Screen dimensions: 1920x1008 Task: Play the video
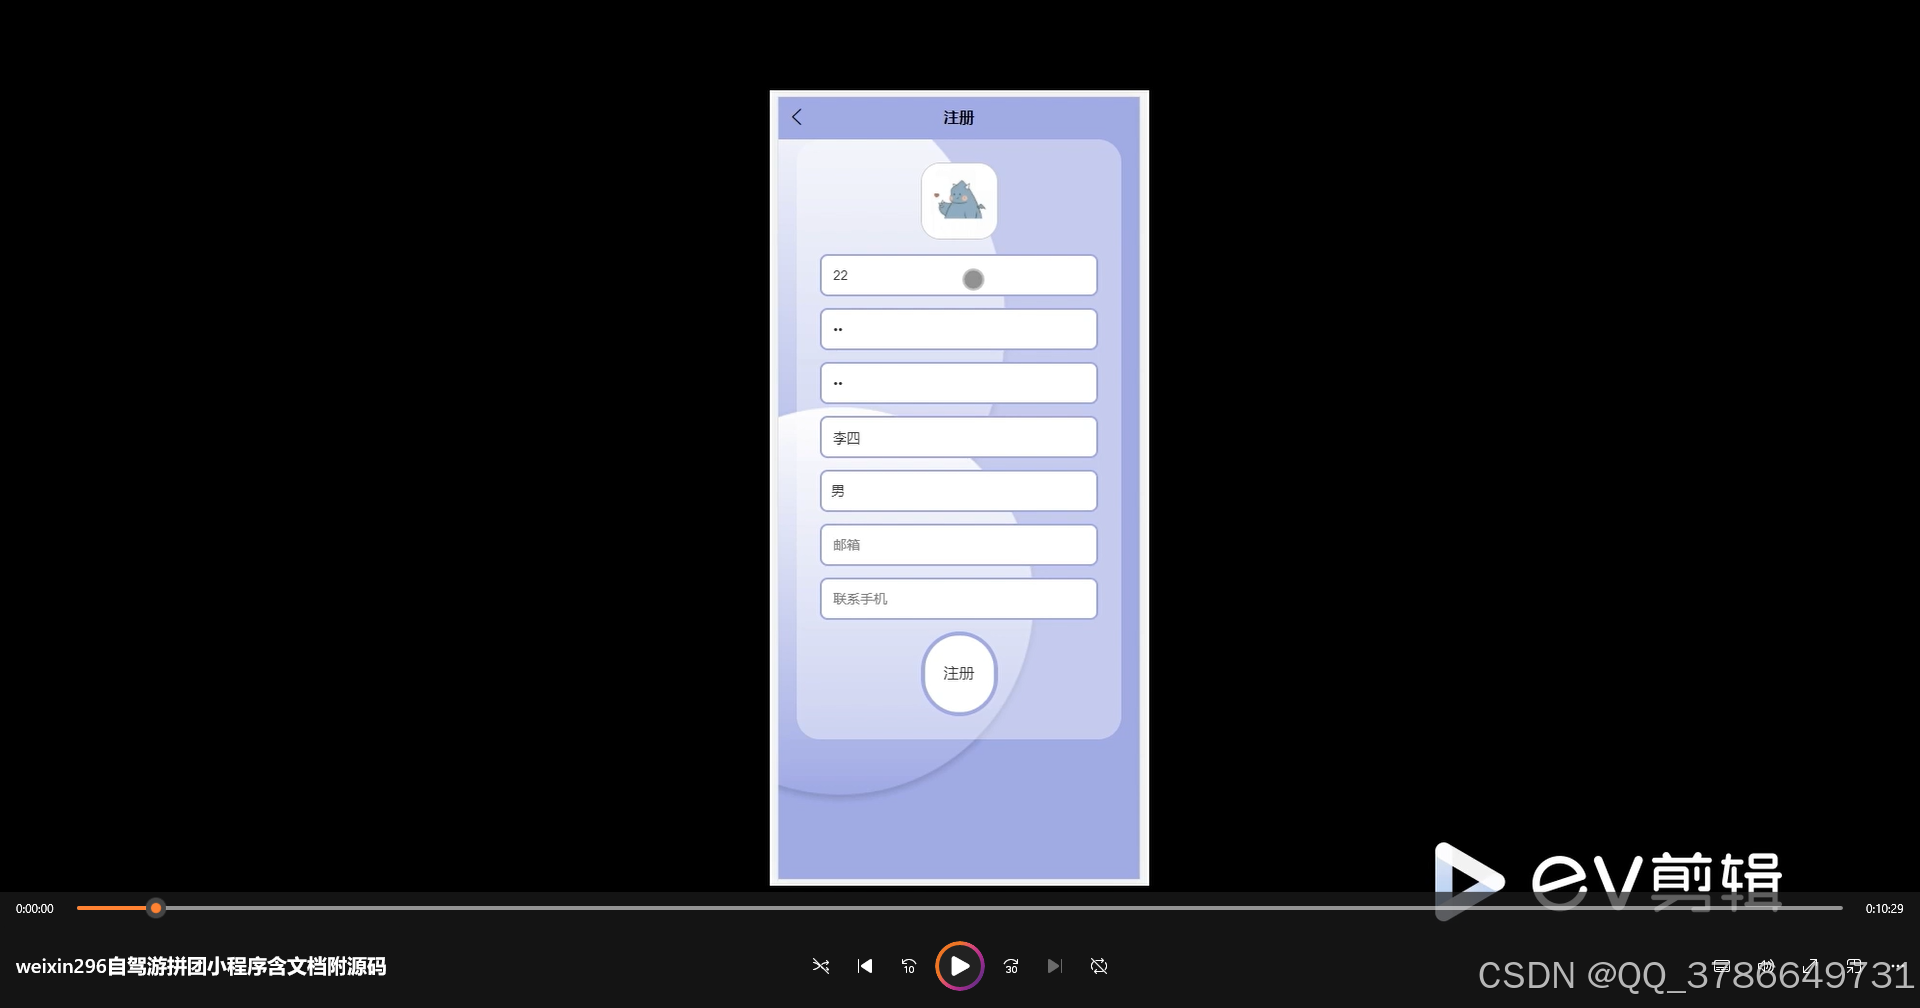[x=960, y=966]
